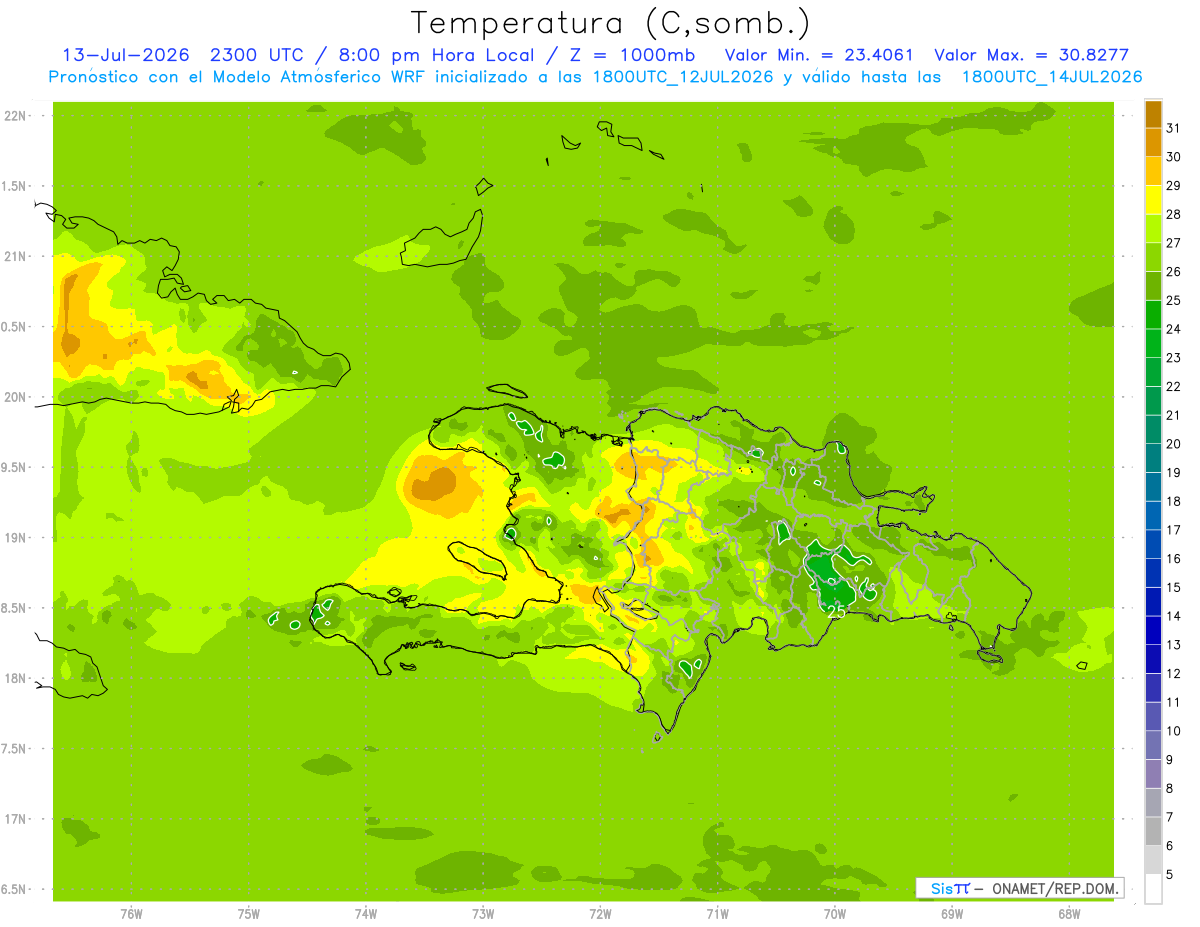This screenshot has height=927, width=1200.
Task: Click the "73W" longitude label
Action: coord(483,913)
